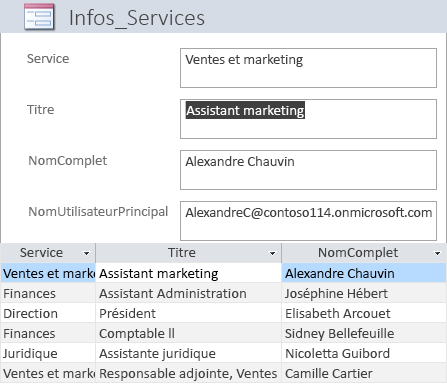Select the Joséphine Hébert cell
The image size is (447, 384).
point(364,293)
